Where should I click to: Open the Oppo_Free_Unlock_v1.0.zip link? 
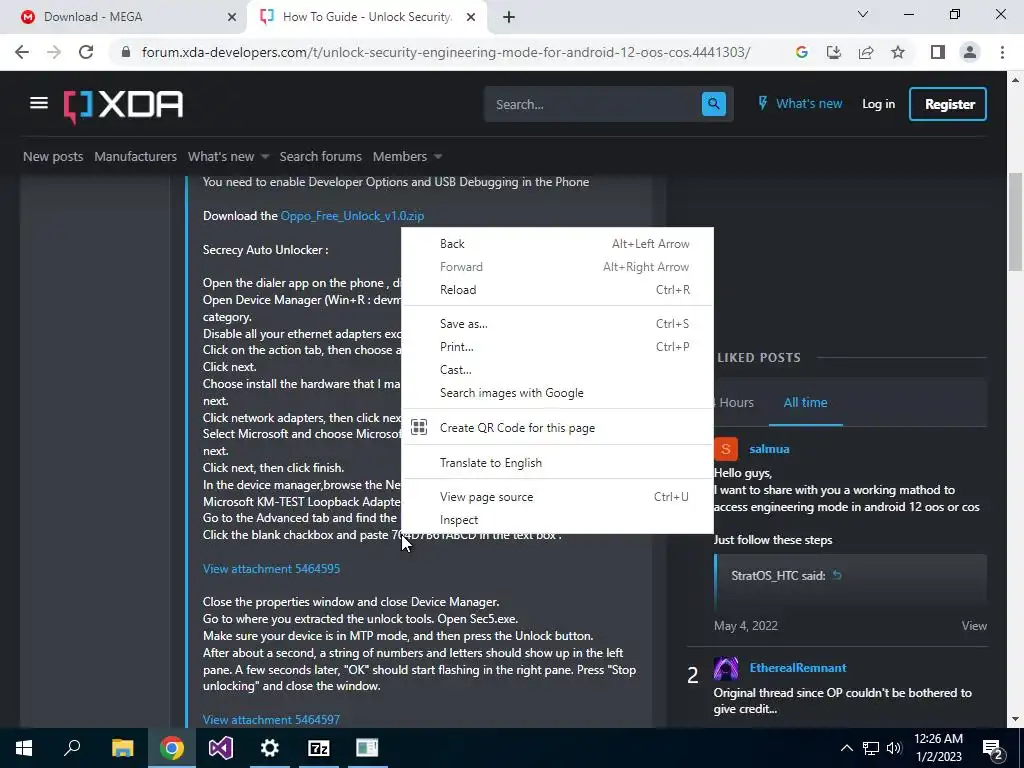352,216
